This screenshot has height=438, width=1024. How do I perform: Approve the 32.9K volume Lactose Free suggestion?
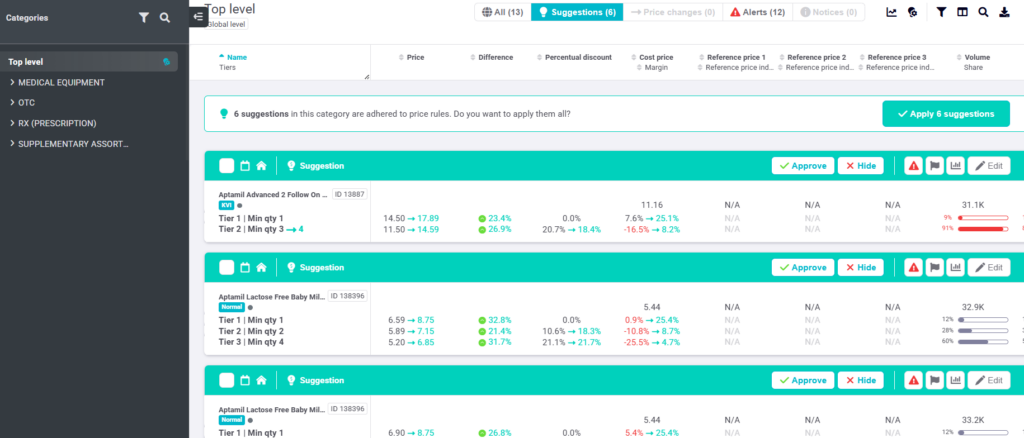click(803, 268)
